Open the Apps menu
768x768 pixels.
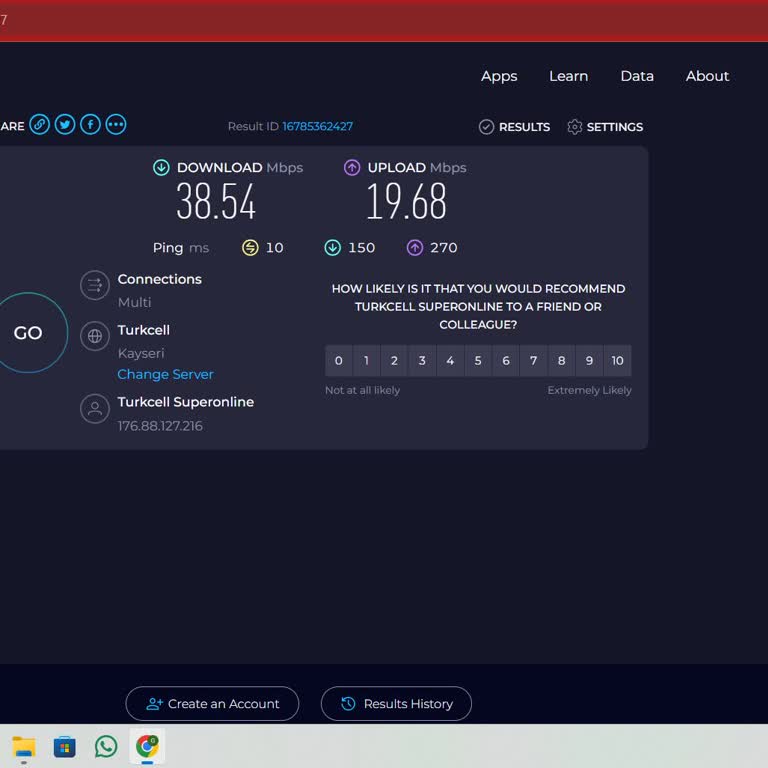coord(499,76)
